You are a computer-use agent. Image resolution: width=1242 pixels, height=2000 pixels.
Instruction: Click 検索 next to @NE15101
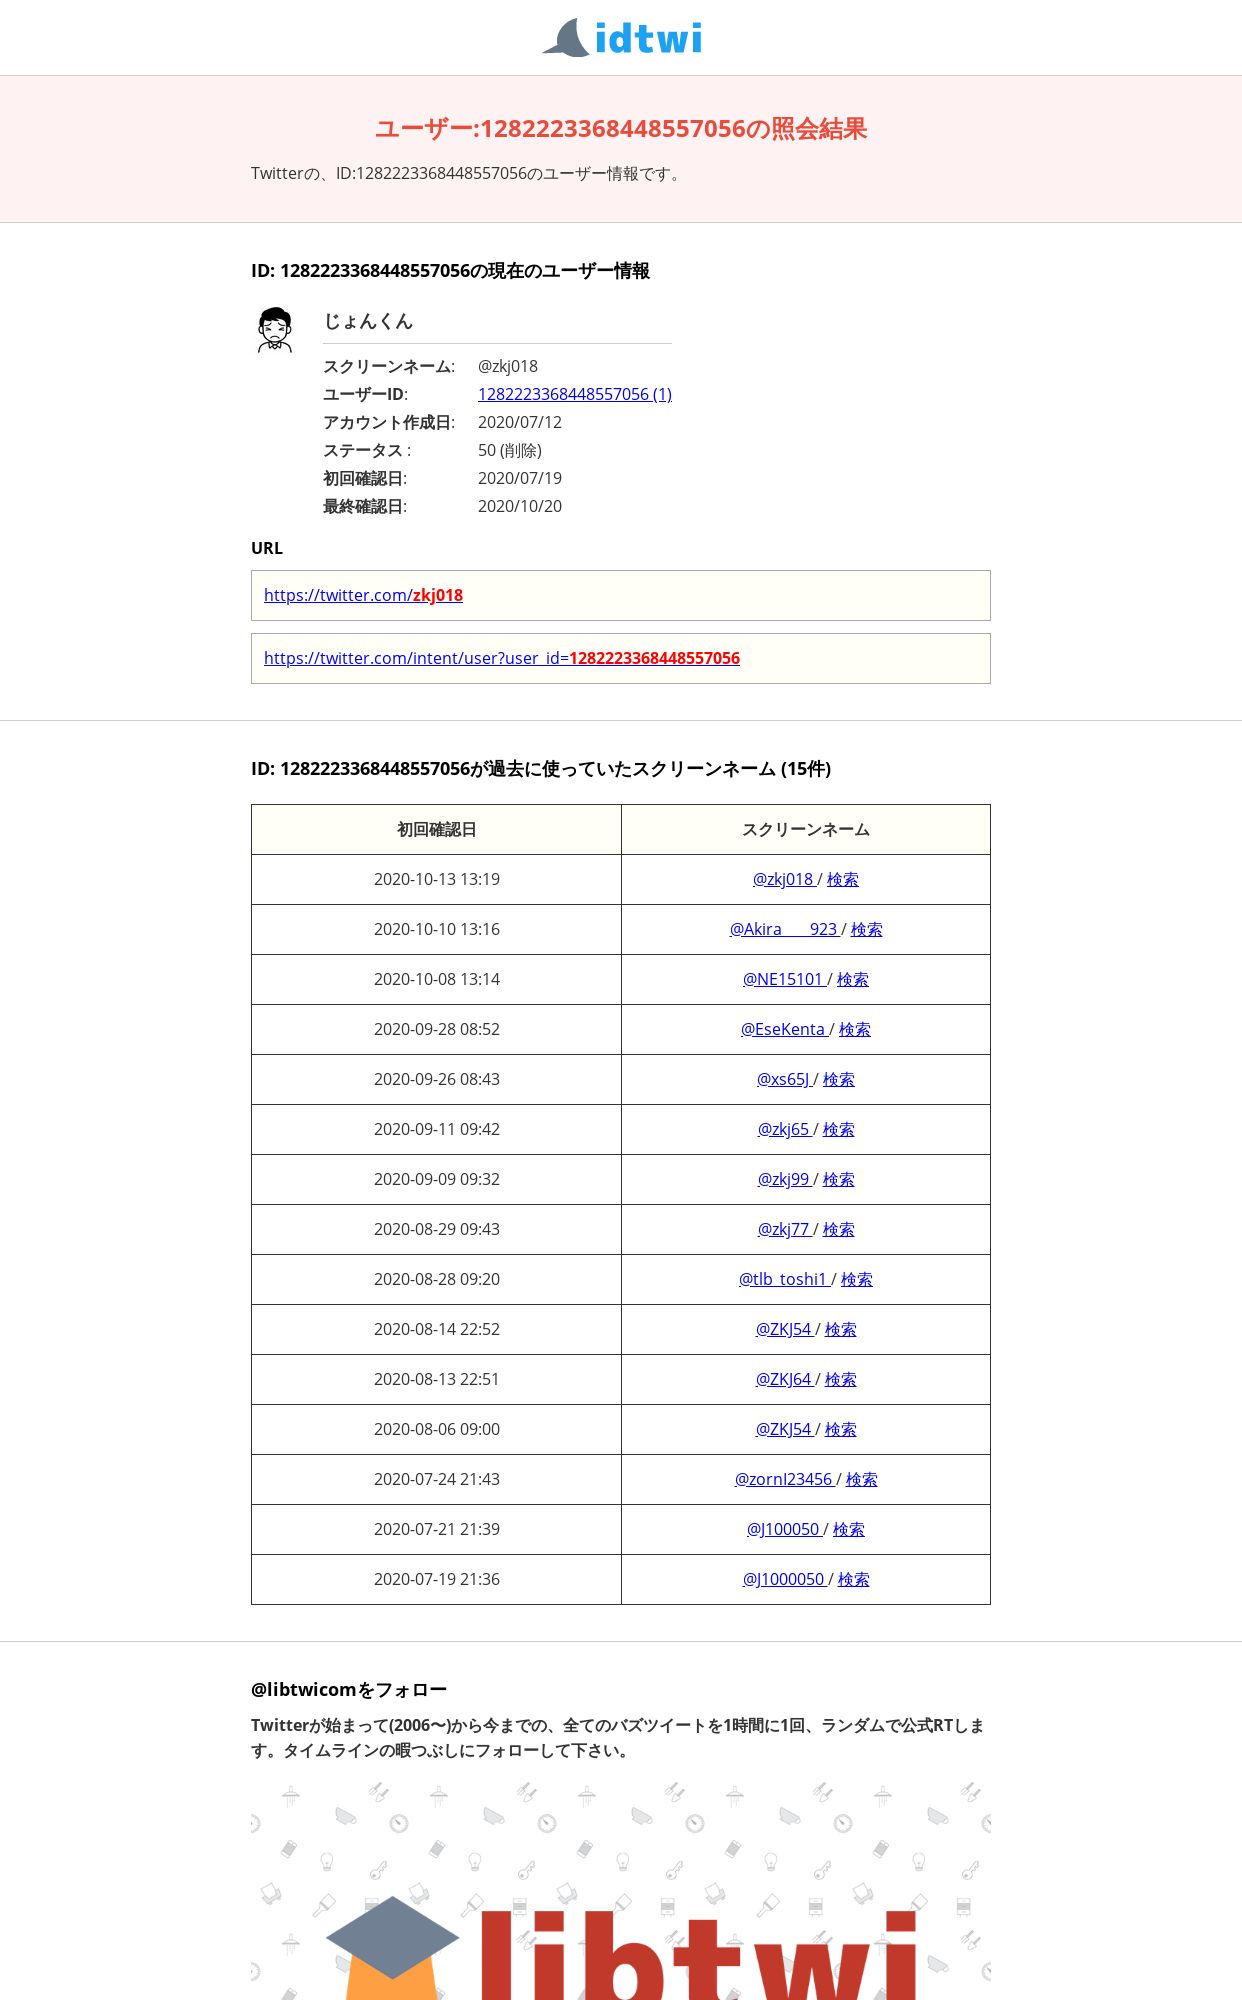coord(853,979)
